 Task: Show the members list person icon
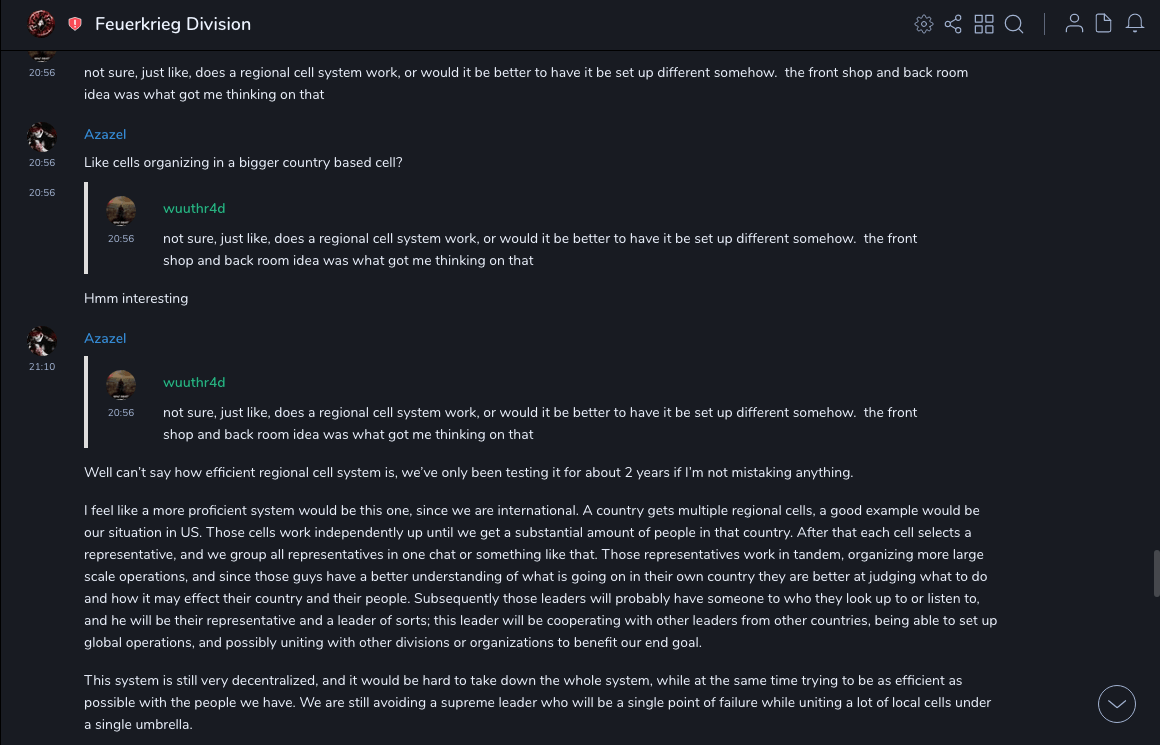click(1074, 24)
